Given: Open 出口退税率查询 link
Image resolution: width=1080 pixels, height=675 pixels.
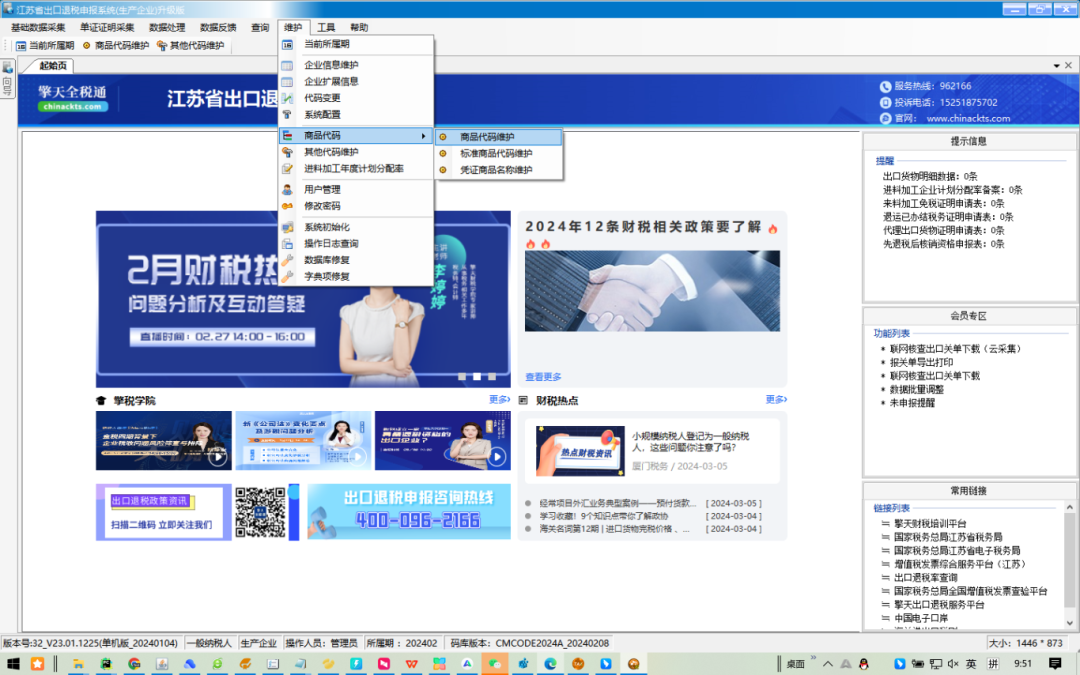Looking at the screenshot, I should tap(926, 578).
